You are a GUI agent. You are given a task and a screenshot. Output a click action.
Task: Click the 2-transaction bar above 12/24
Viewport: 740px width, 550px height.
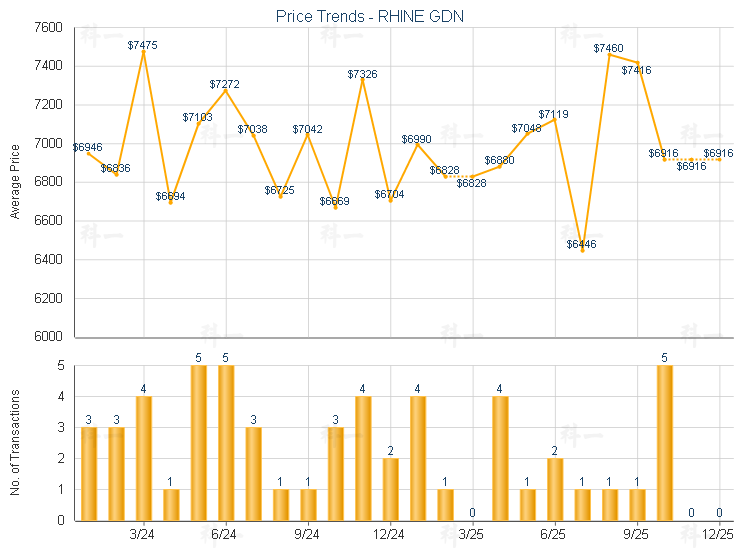[x=390, y=489]
